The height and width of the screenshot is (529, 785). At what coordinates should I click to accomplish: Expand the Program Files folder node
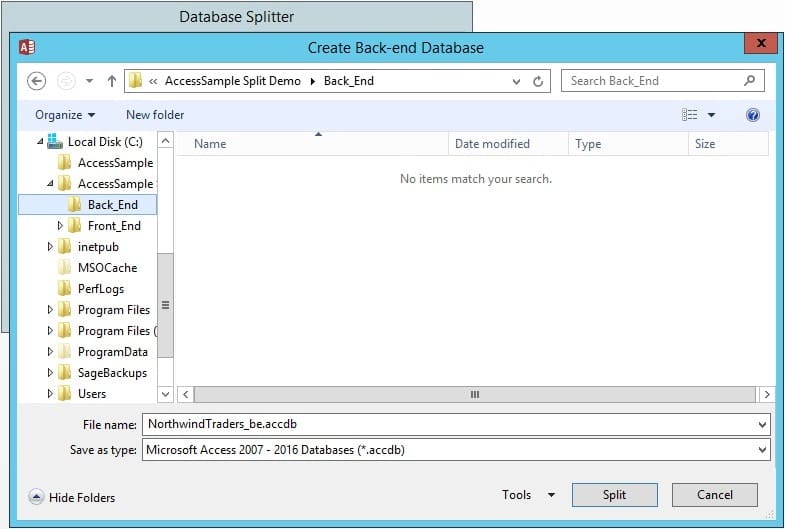pos(50,310)
